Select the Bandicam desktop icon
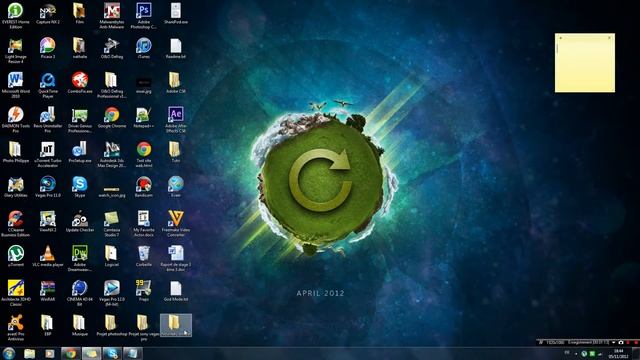640x360 pixels. coord(144,187)
